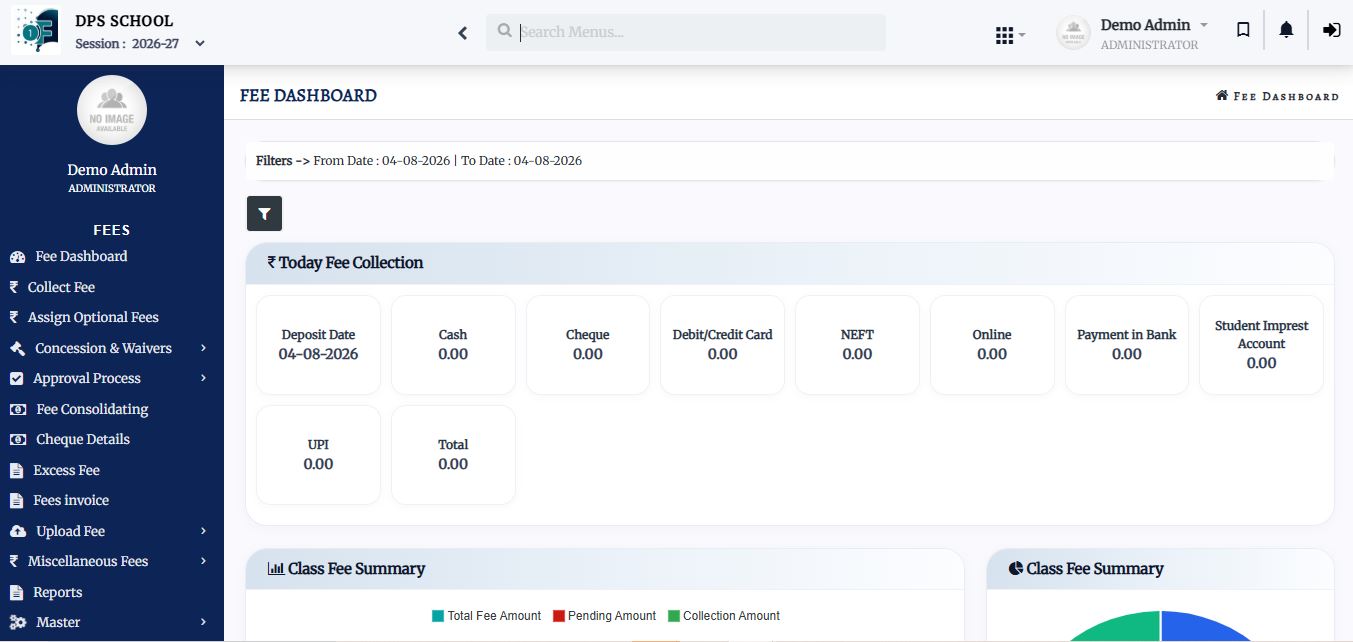
Task: Expand Approval Process submenu arrow
Action: (x=203, y=378)
